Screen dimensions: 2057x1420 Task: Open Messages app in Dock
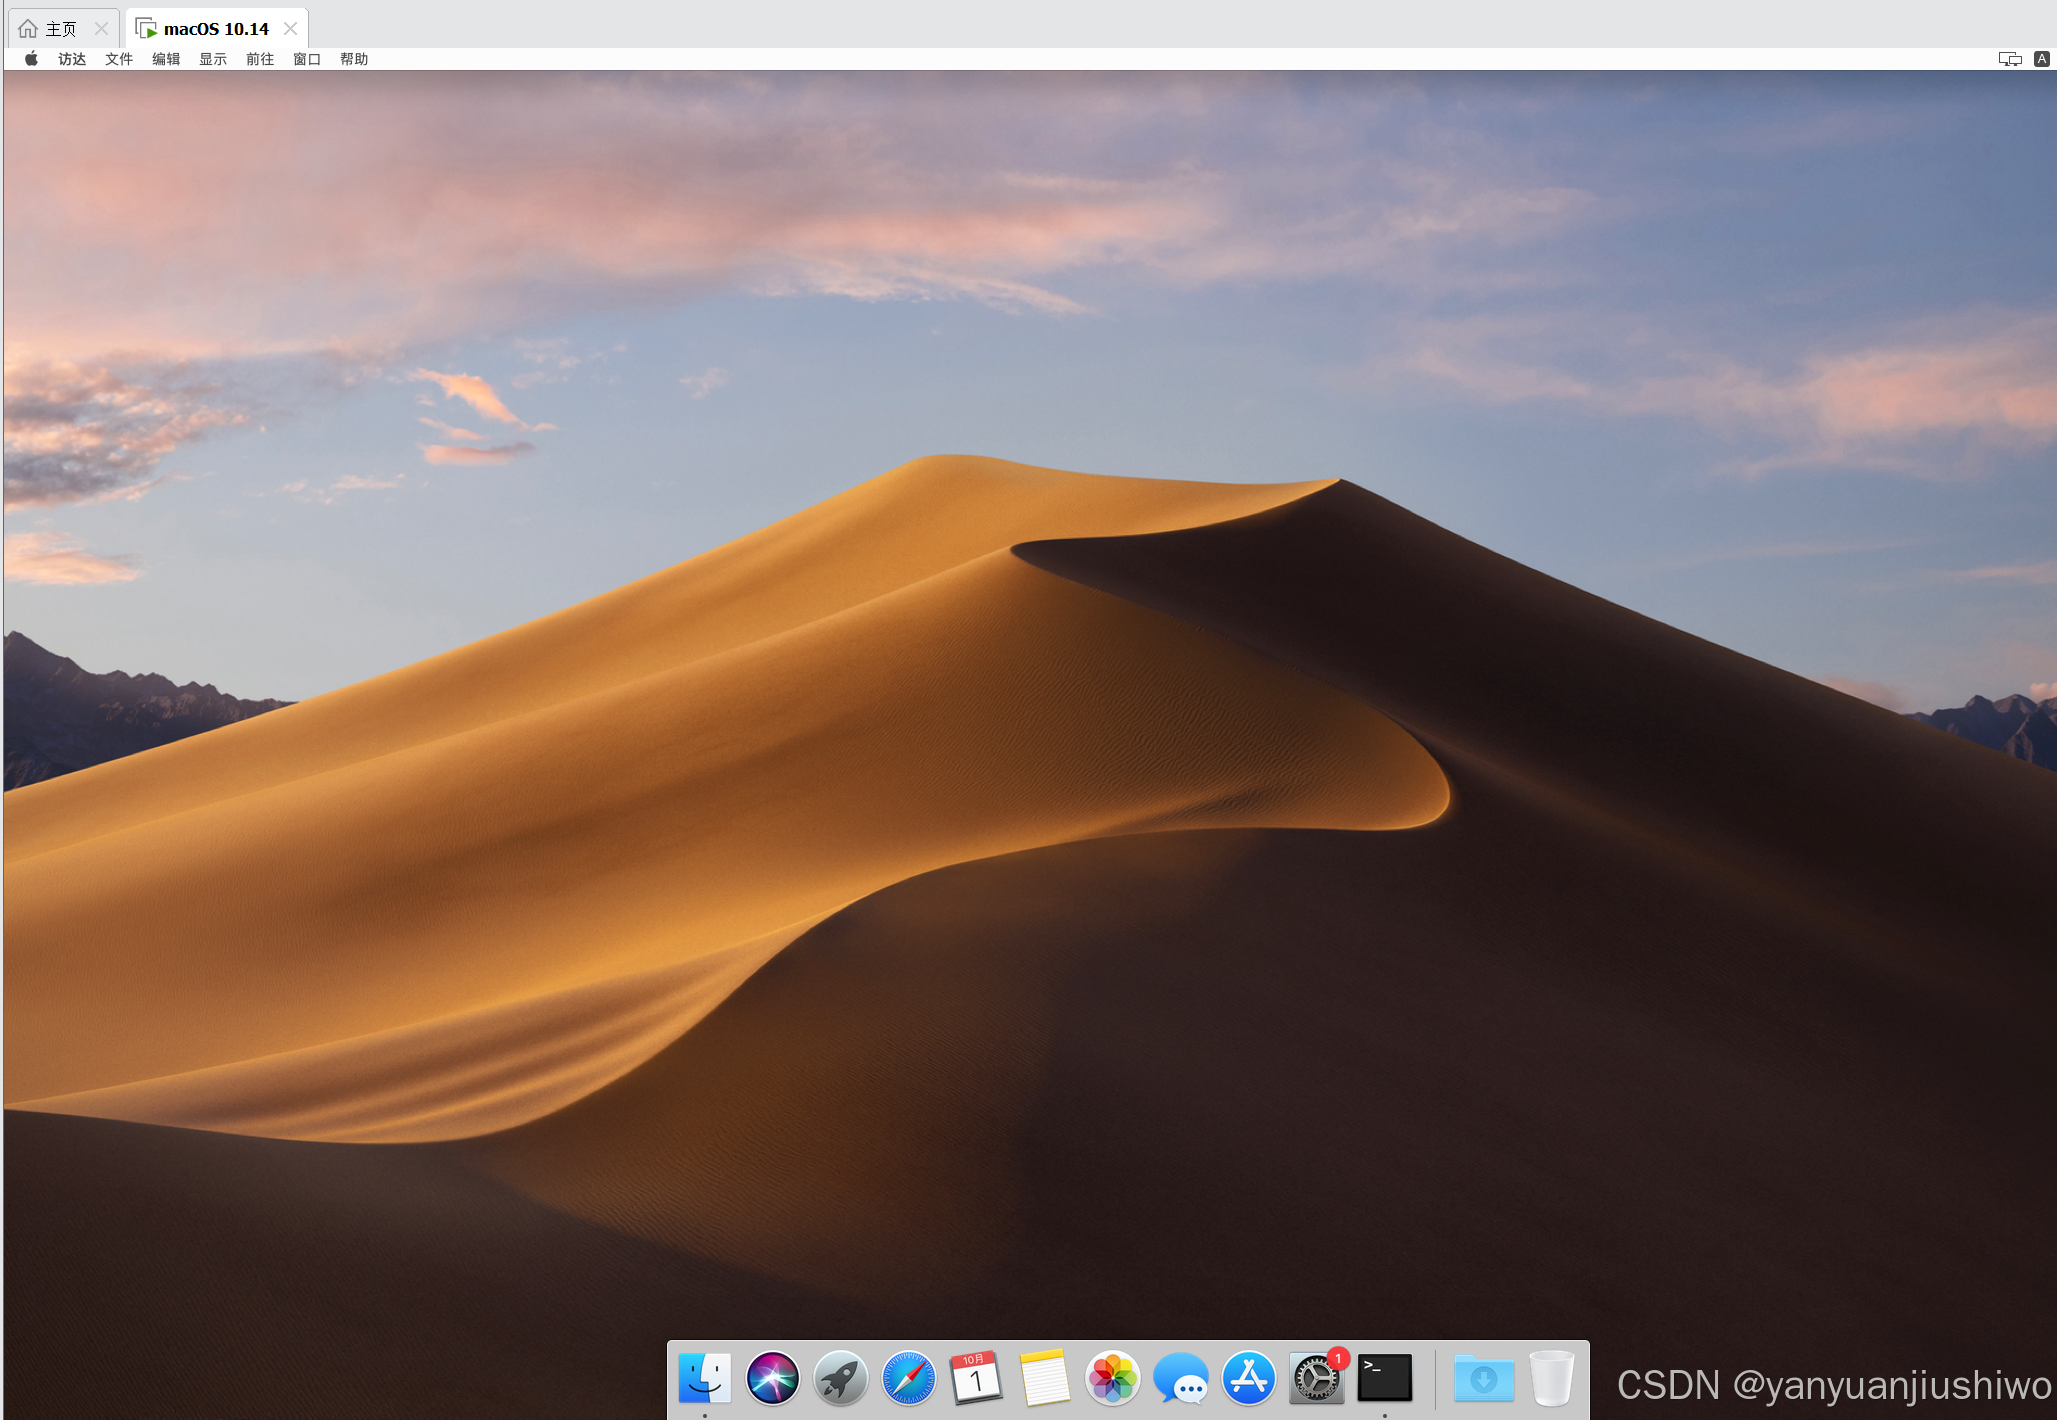pos(1180,1378)
